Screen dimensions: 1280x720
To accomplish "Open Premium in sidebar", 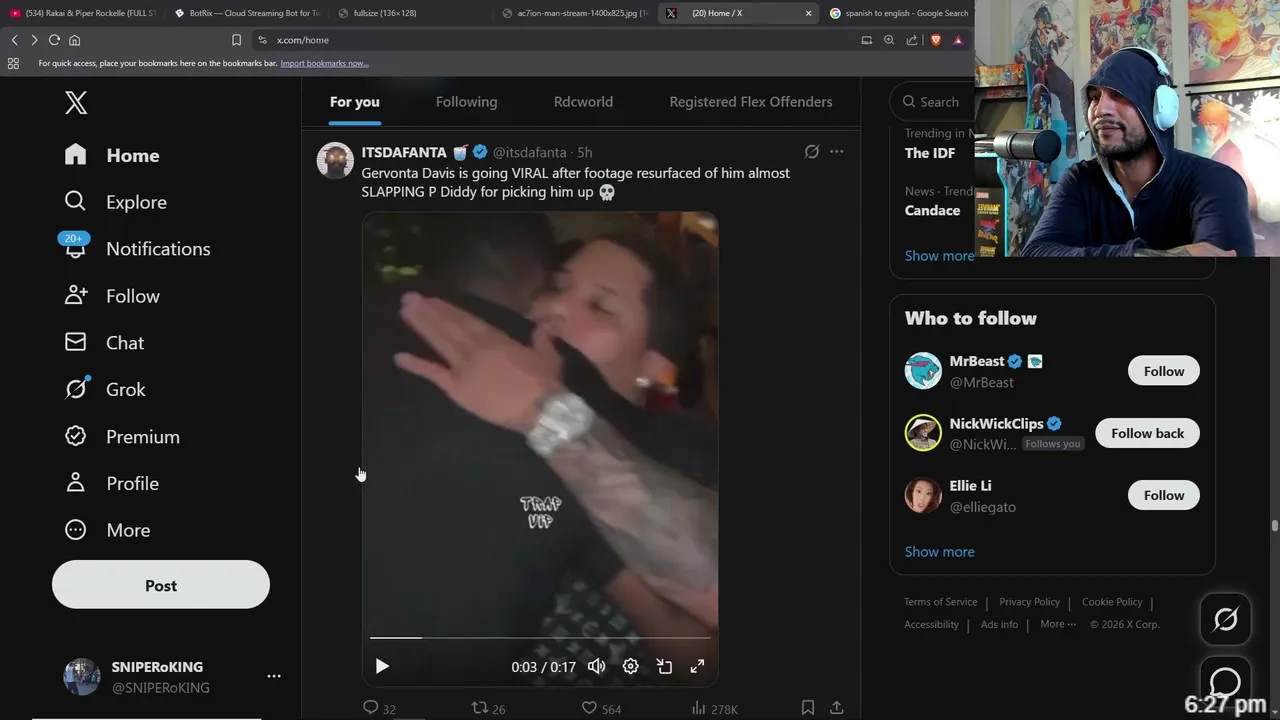I will (122, 437).
